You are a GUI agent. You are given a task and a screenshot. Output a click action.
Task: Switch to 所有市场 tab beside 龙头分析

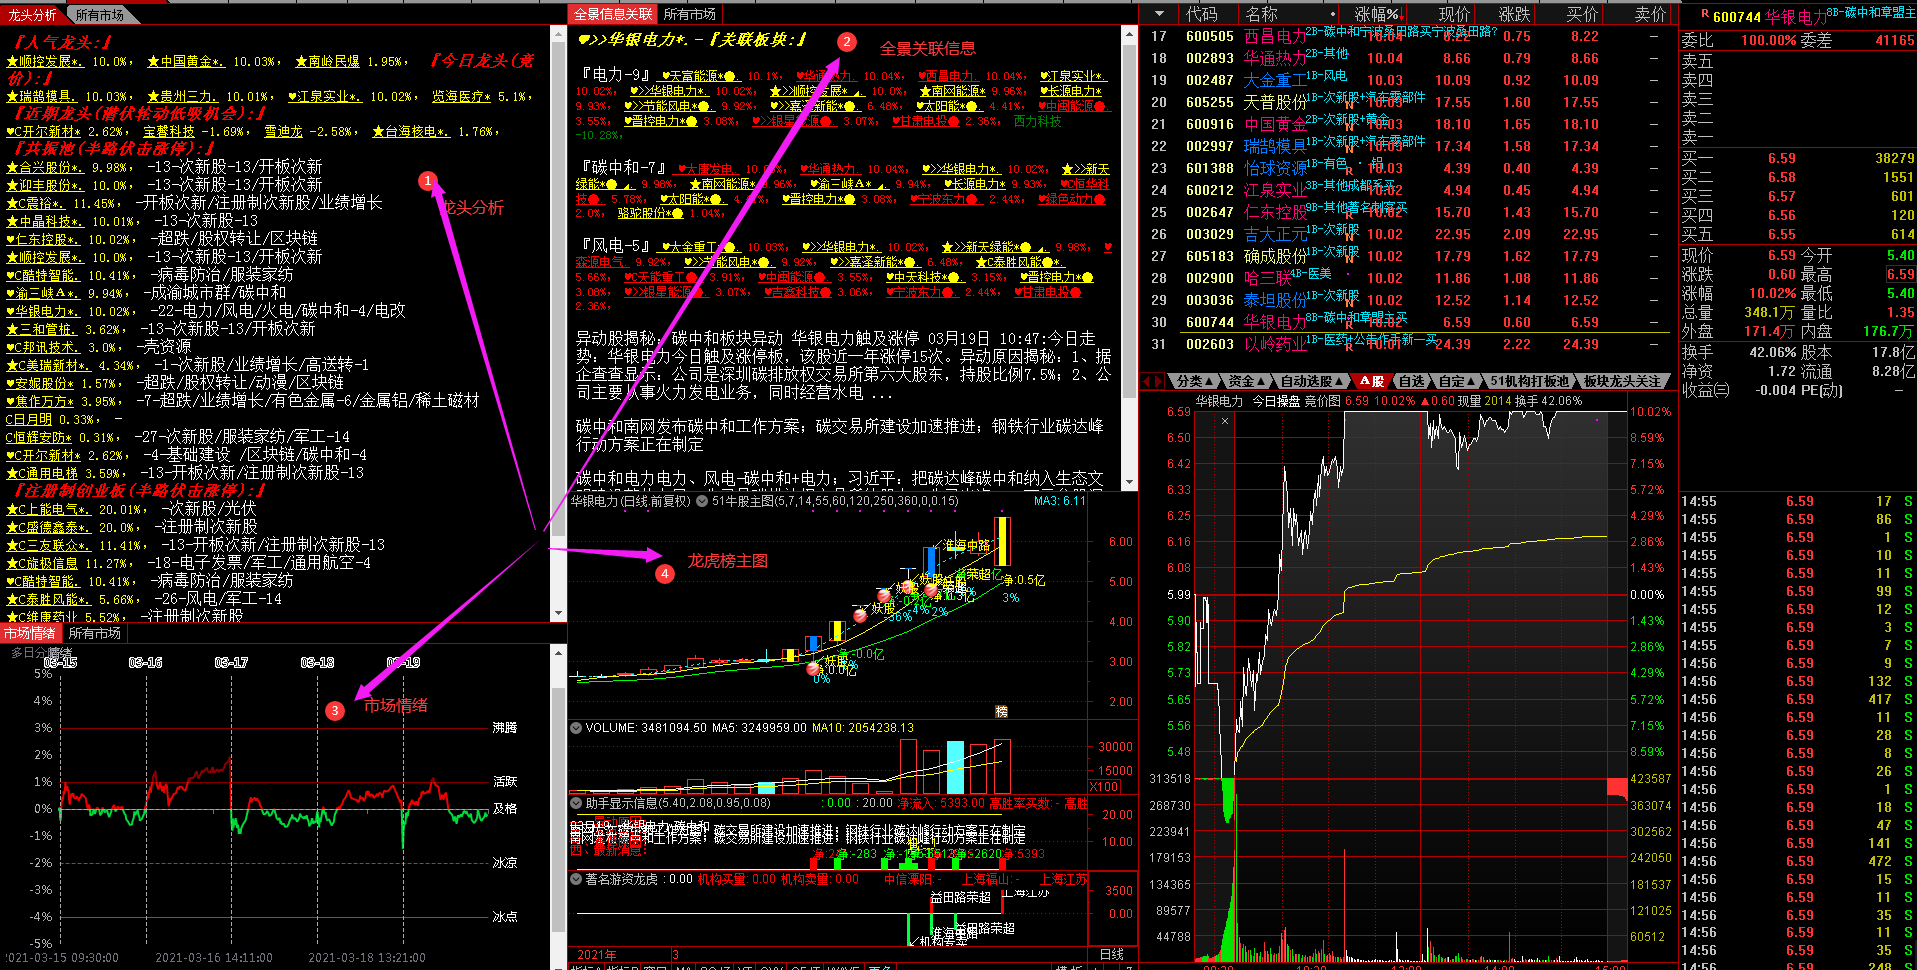100,15
